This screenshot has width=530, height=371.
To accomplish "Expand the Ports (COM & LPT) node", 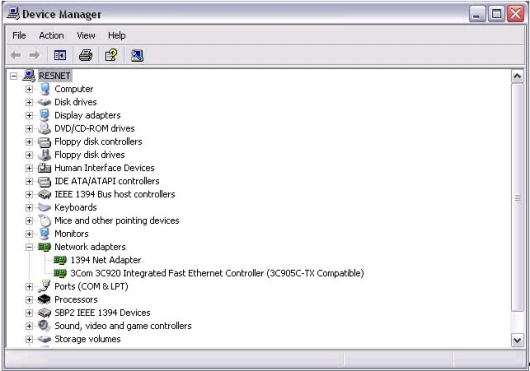I will (x=29, y=287).
